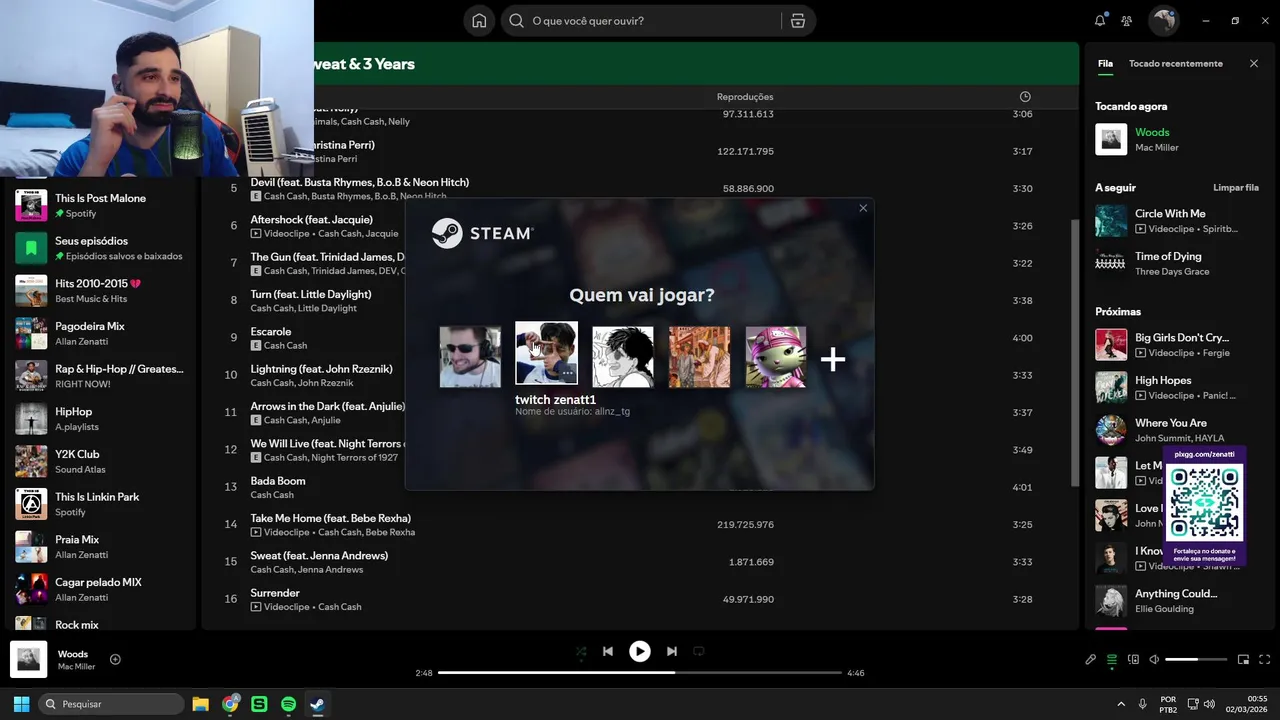The width and height of the screenshot is (1280, 720).
Task: Open File Explorer from the taskbar
Action: point(200,704)
